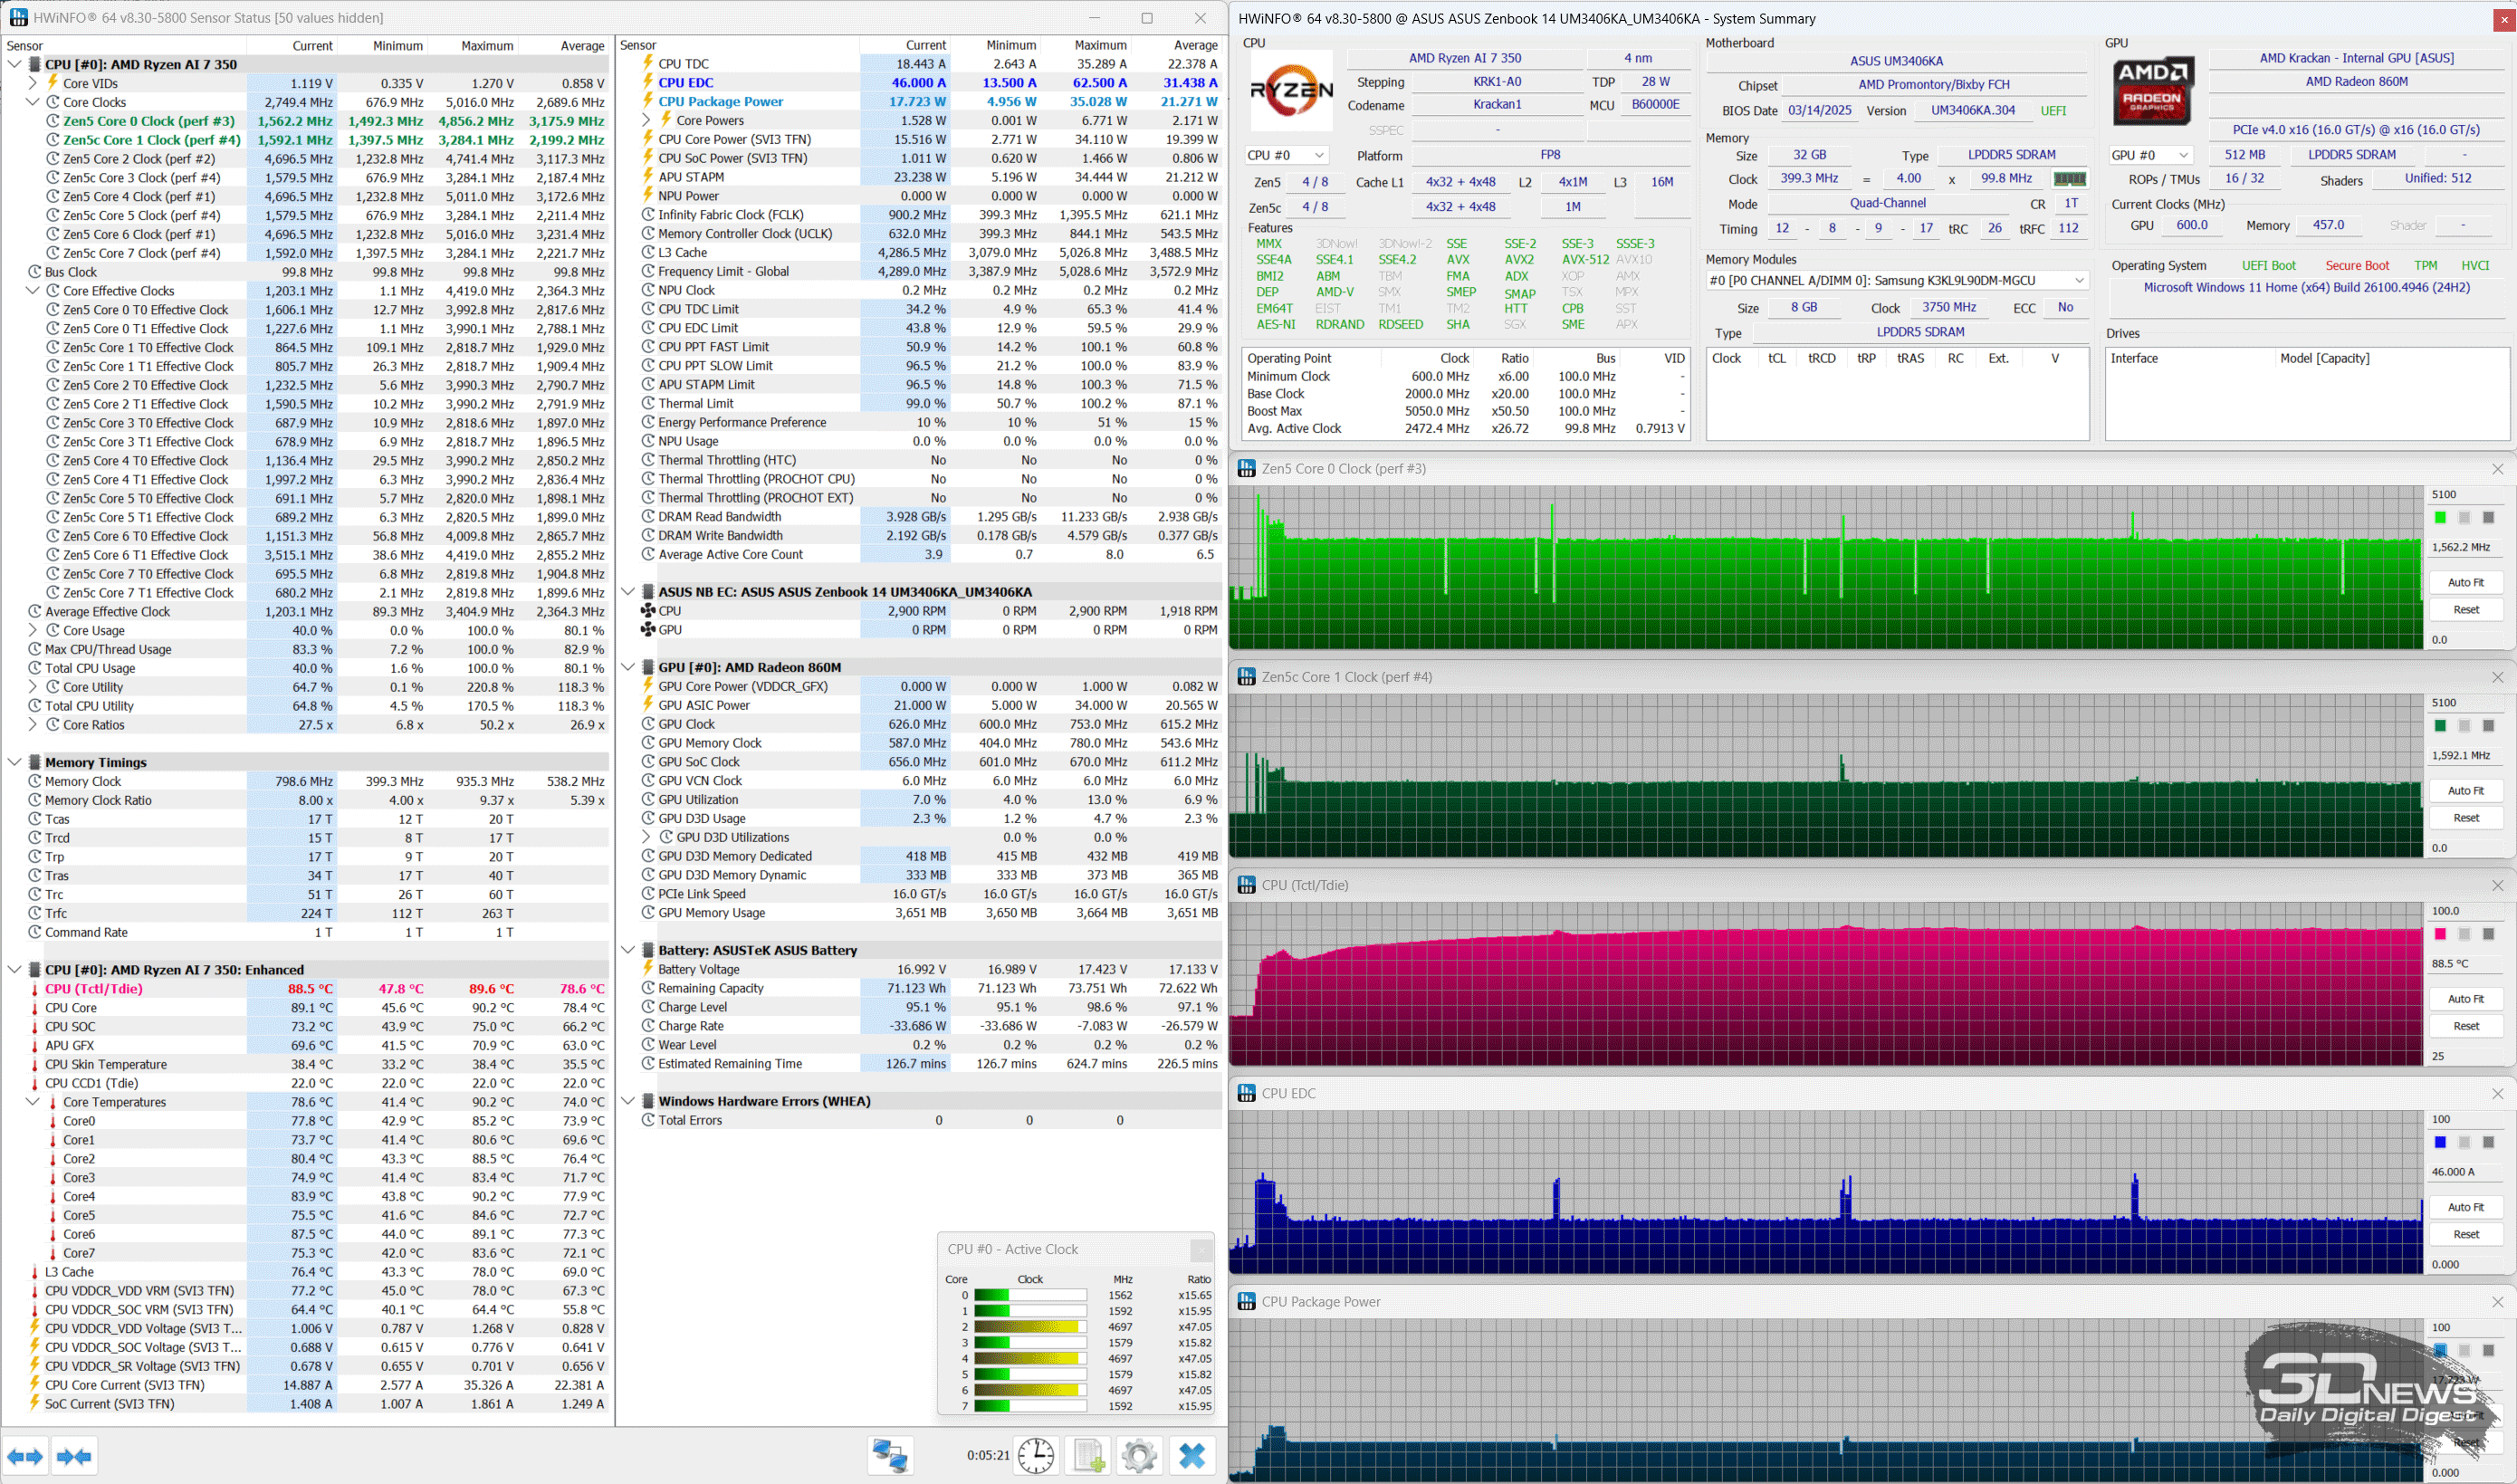
Task: Collapse the Core Temperatures node
Action: pos(32,1102)
